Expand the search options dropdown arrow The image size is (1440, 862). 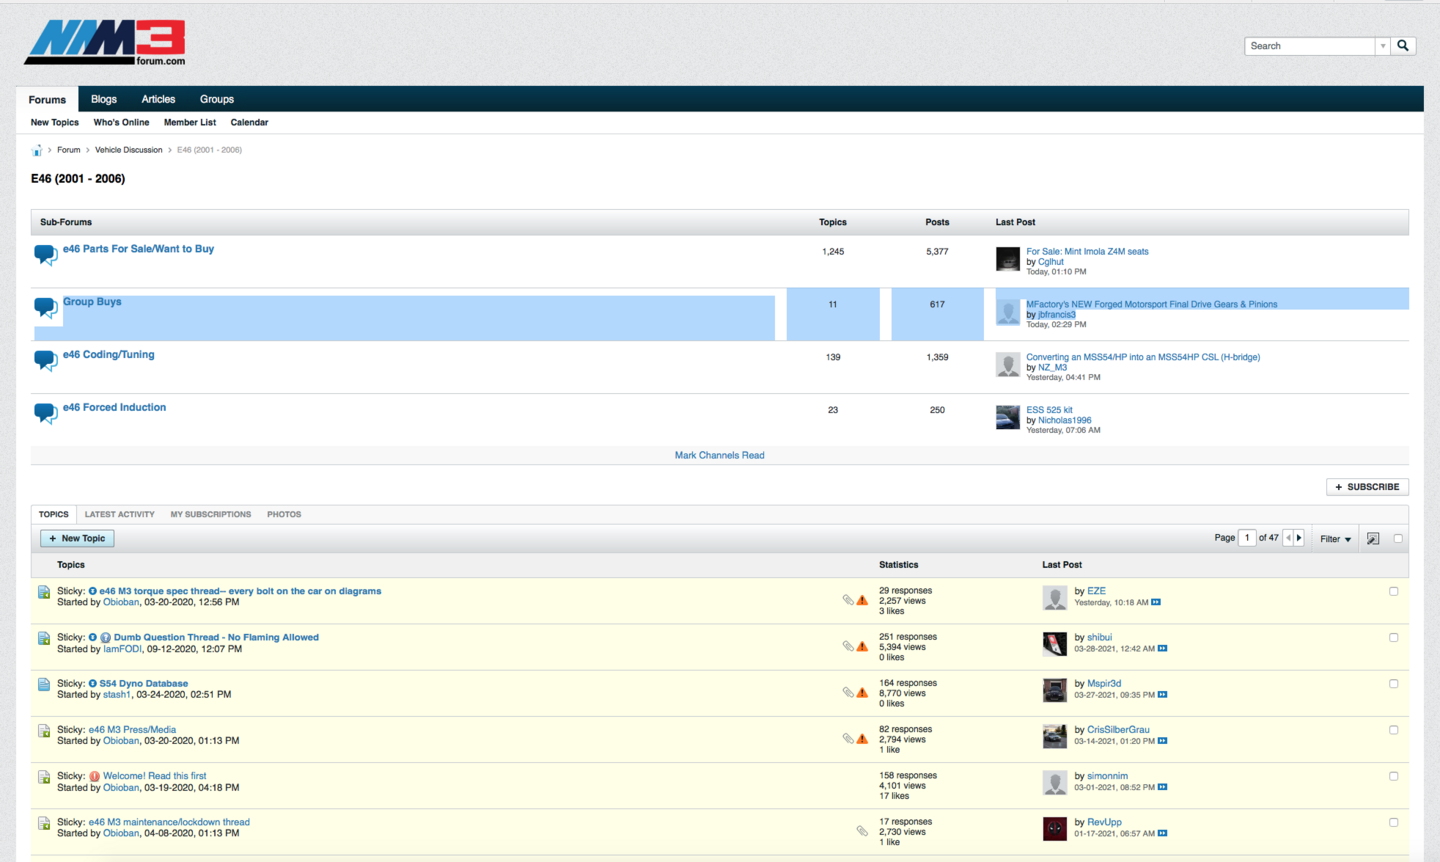click(1383, 46)
